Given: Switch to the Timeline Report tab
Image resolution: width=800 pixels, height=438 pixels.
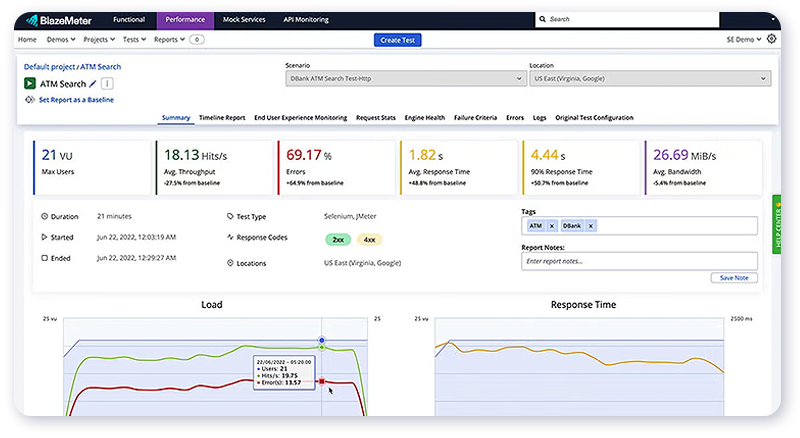Looking at the screenshot, I should point(221,118).
